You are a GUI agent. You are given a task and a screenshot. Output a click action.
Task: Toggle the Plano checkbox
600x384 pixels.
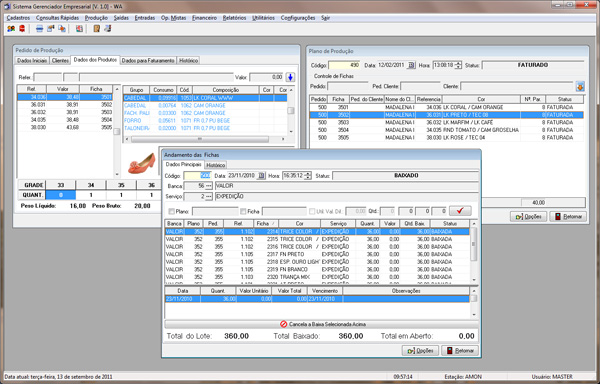[x=172, y=211]
